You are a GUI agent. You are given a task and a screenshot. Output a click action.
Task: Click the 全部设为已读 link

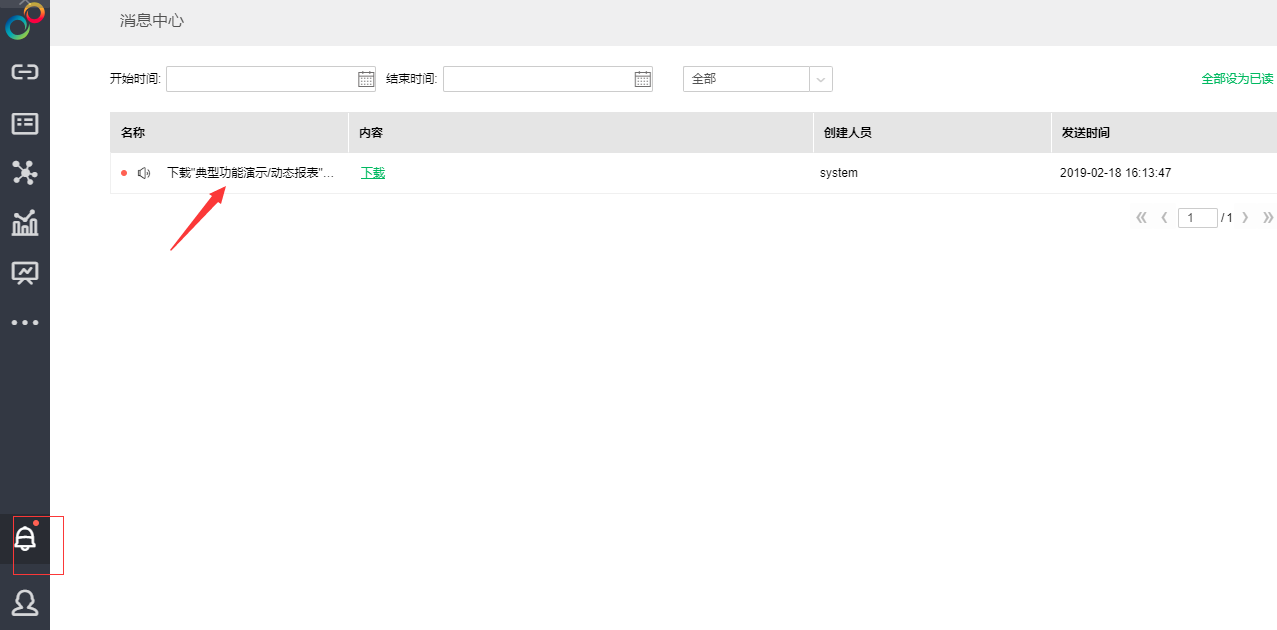(1236, 78)
